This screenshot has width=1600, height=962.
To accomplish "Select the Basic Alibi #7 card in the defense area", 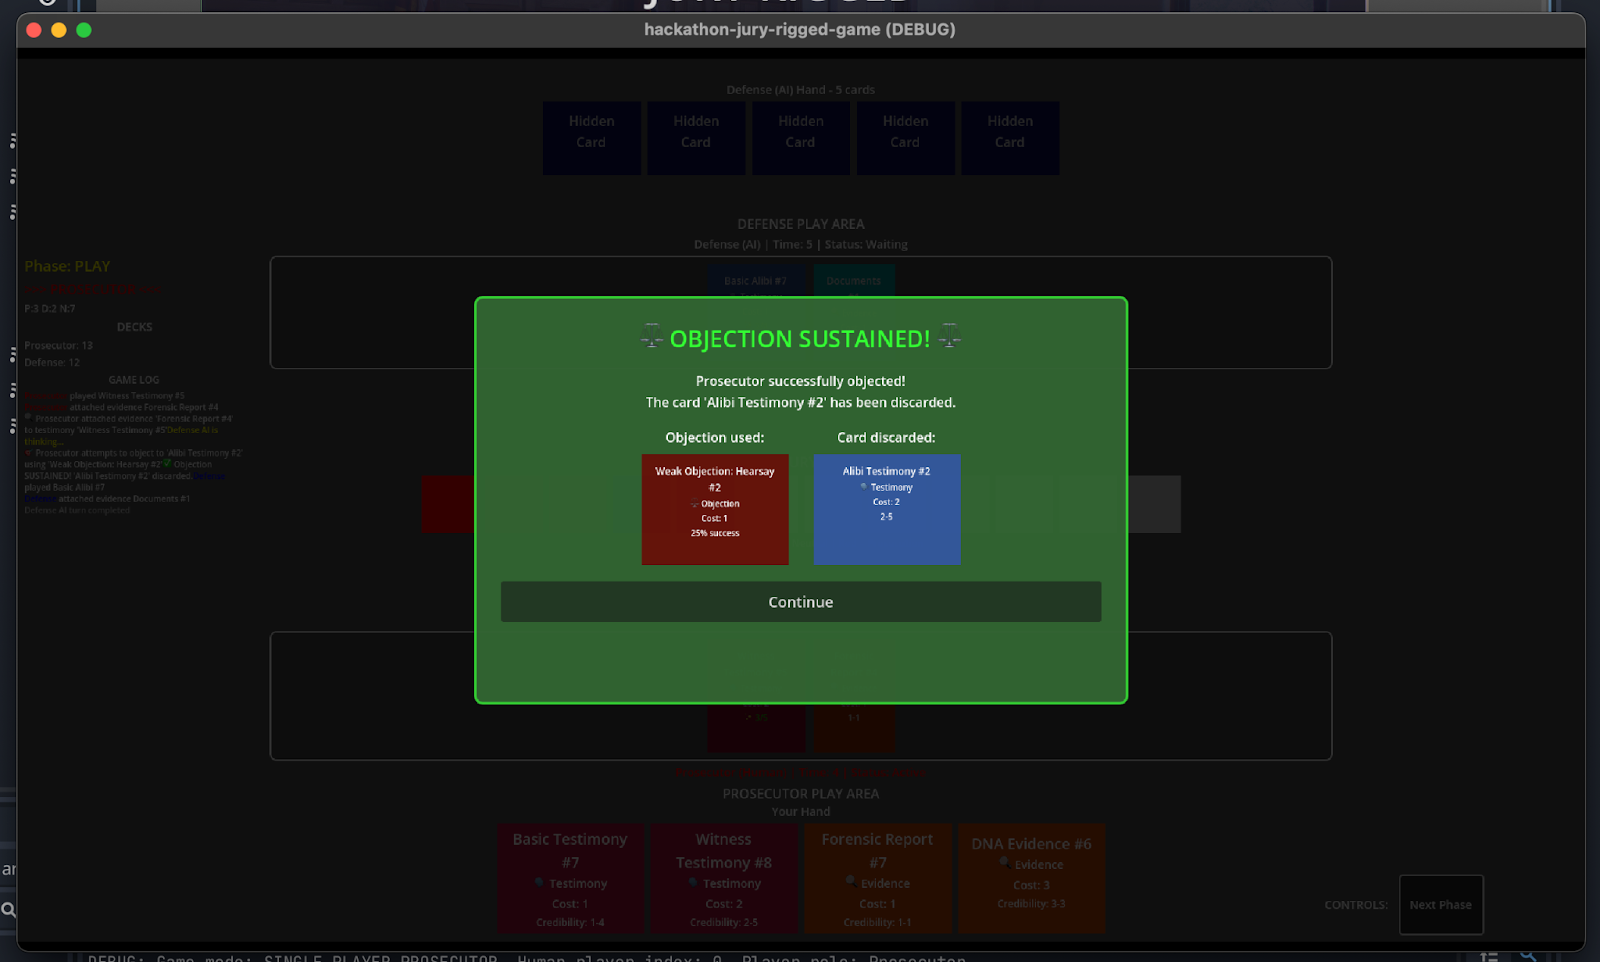I will (757, 281).
